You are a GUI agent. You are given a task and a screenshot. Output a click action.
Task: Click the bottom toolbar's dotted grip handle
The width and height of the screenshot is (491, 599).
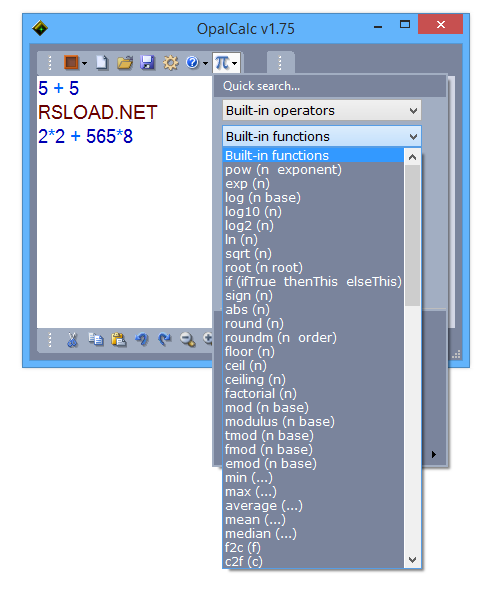coord(50,340)
